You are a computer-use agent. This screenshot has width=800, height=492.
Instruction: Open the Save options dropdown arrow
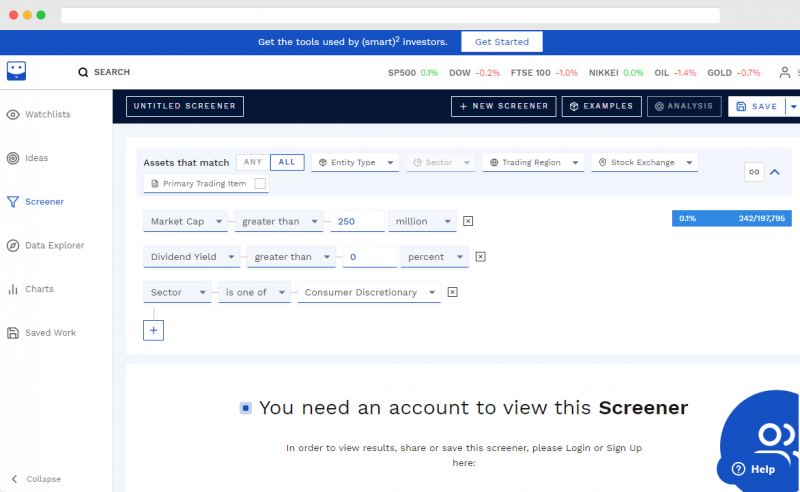(x=793, y=107)
